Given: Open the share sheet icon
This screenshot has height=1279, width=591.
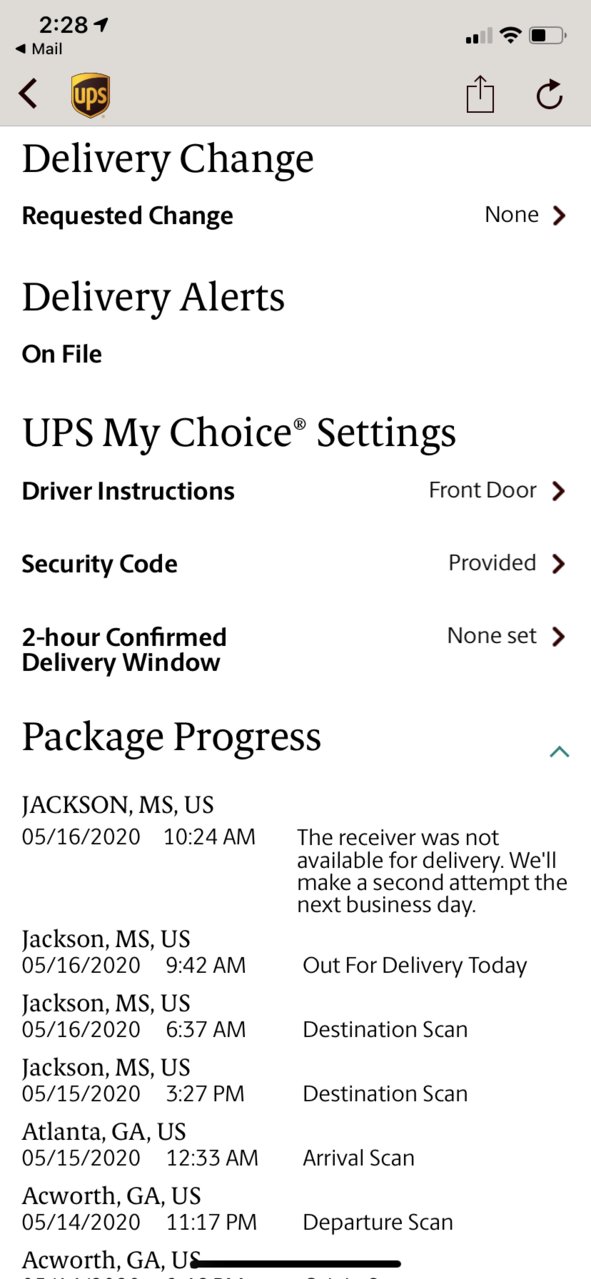Looking at the screenshot, I should click(x=480, y=94).
